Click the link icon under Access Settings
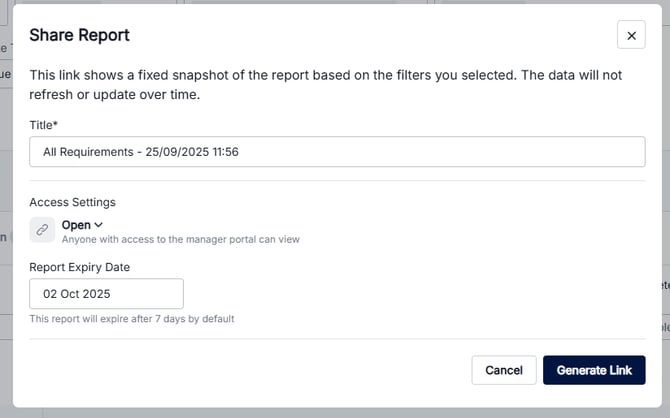The height and width of the screenshot is (418, 670). click(42, 230)
